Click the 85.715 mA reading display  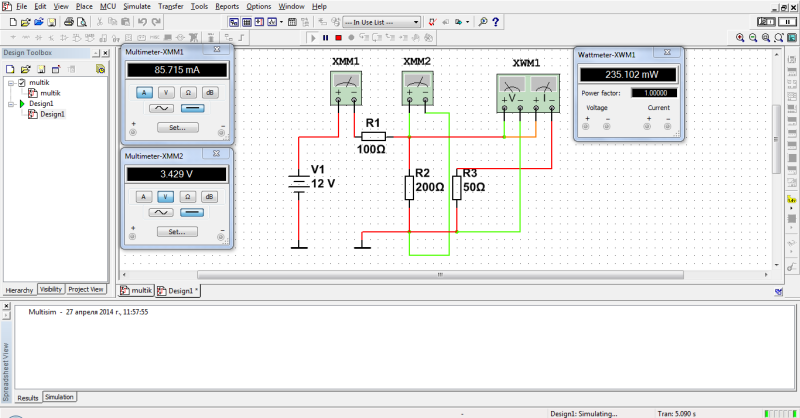177,70
